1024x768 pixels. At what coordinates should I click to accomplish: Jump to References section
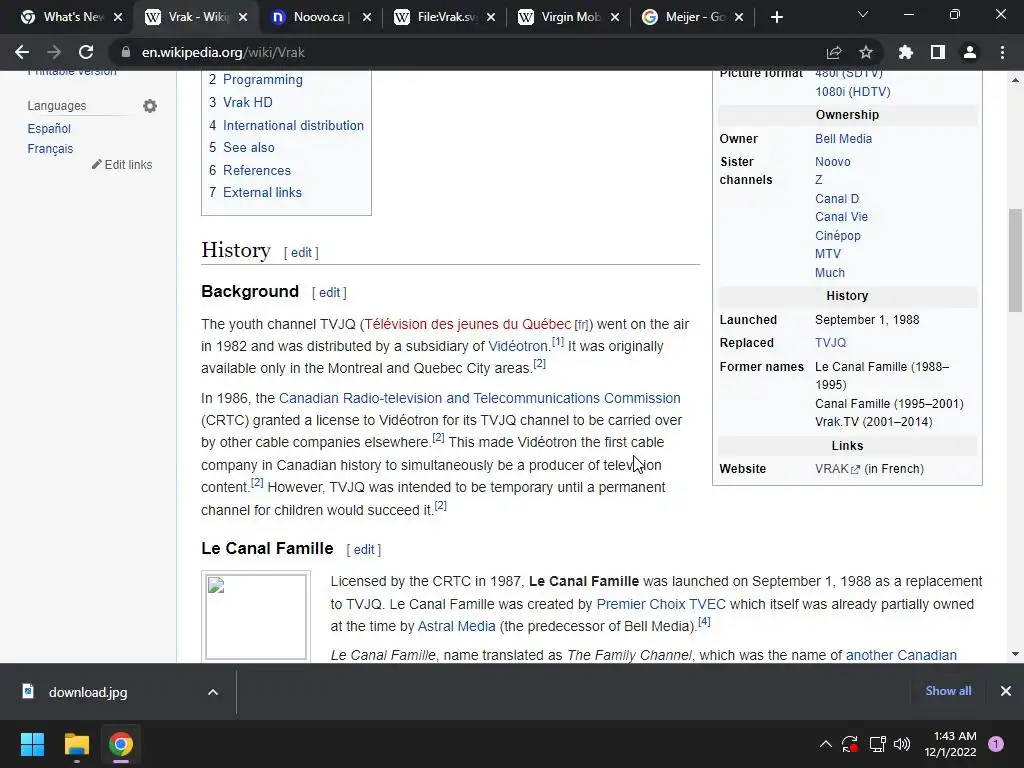point(257,170)
